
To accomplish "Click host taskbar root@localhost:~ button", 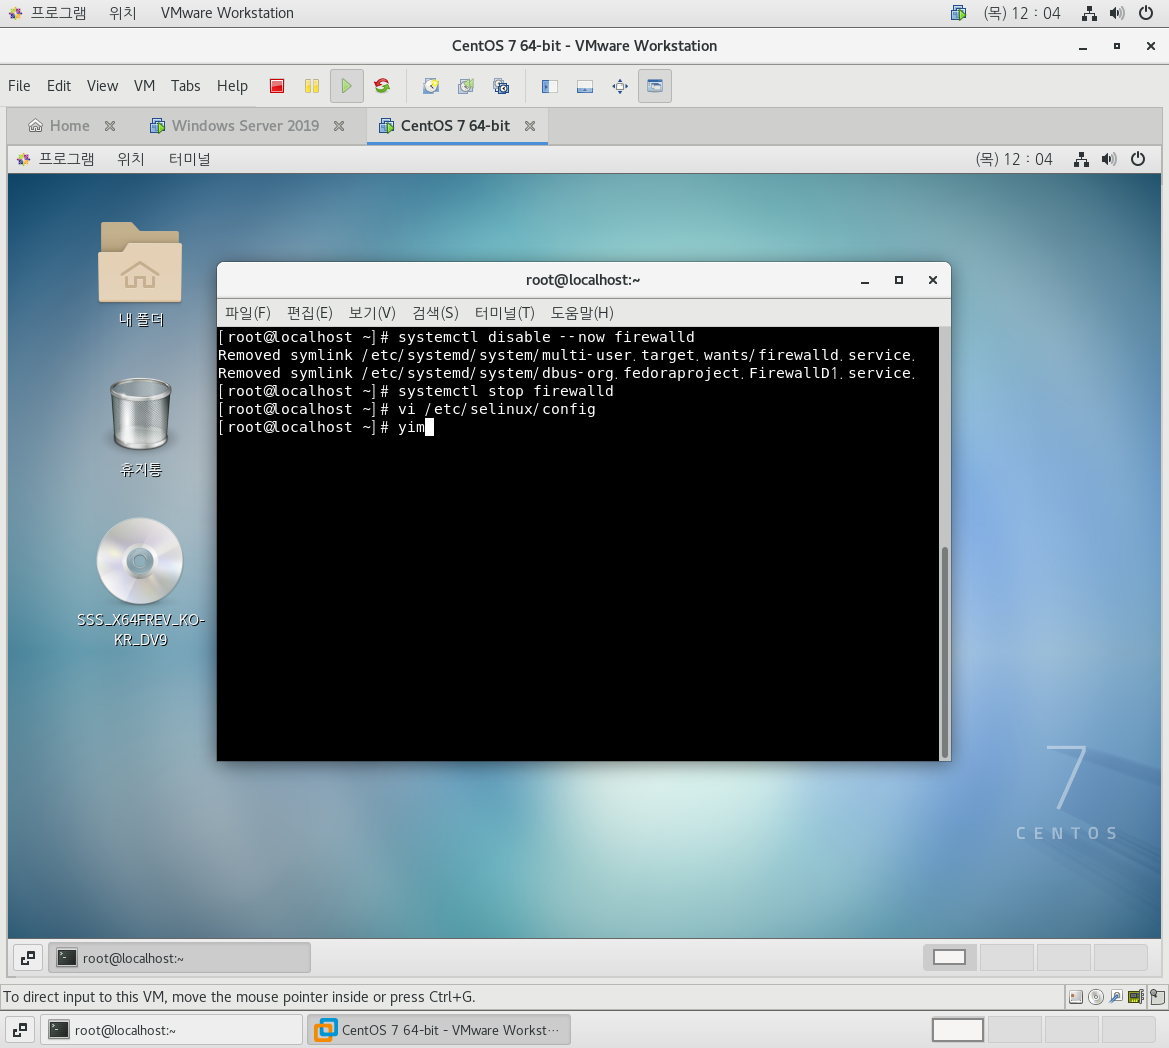I will [171, 1030].
